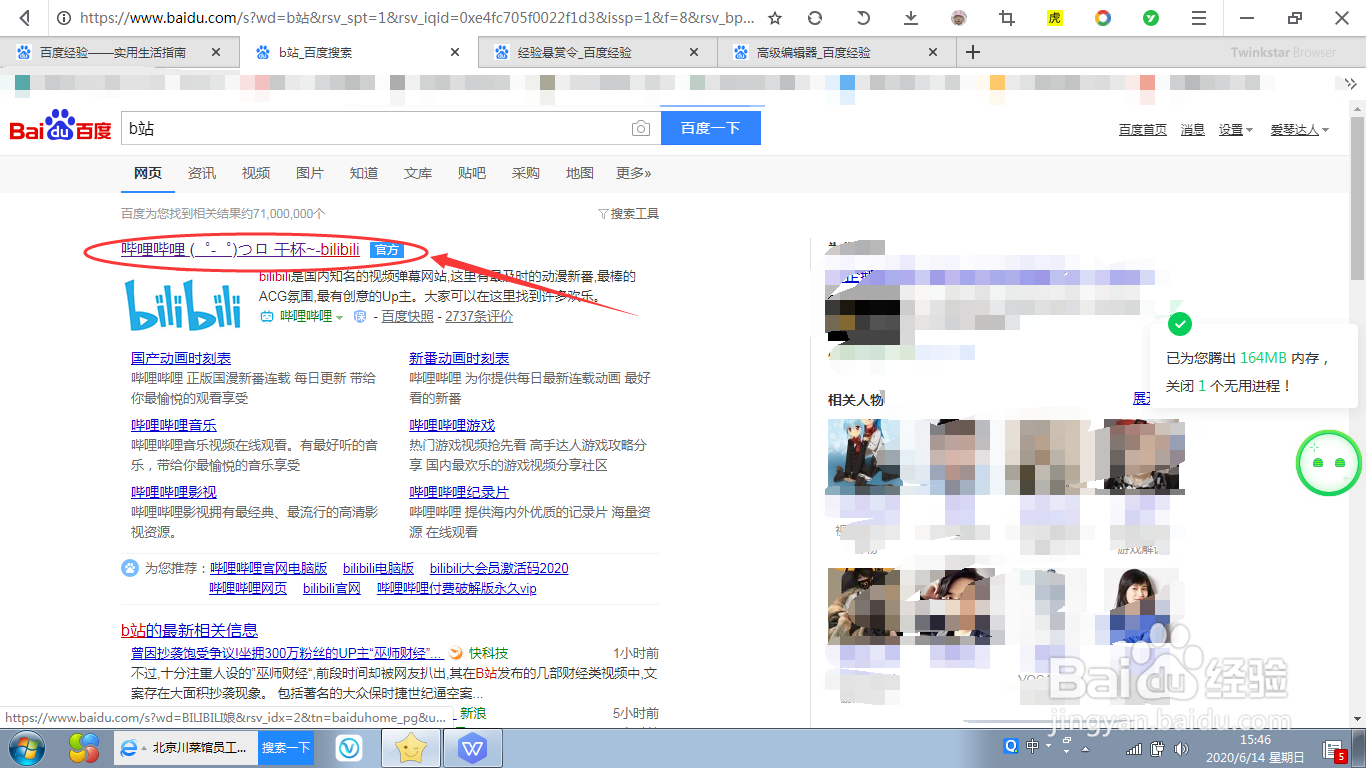Open the yellow star taskbar app

(x=411, y=747)
